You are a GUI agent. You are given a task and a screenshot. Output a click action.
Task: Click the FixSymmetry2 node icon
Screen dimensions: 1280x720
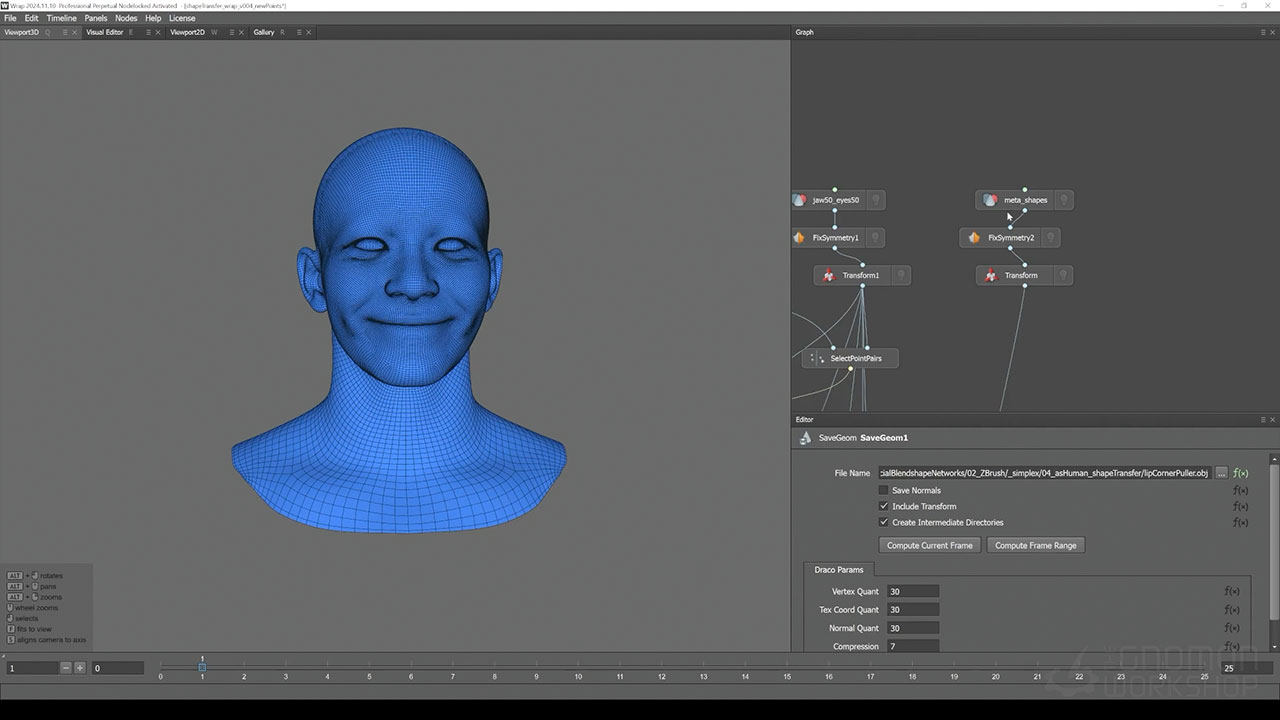(974, 238)
